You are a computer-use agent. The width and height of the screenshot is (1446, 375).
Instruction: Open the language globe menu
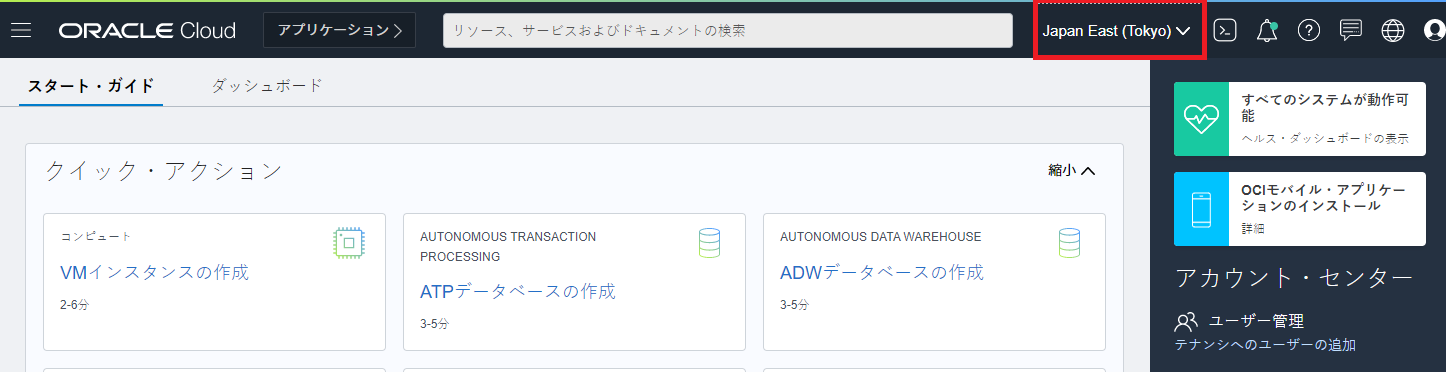(1393, 30)
